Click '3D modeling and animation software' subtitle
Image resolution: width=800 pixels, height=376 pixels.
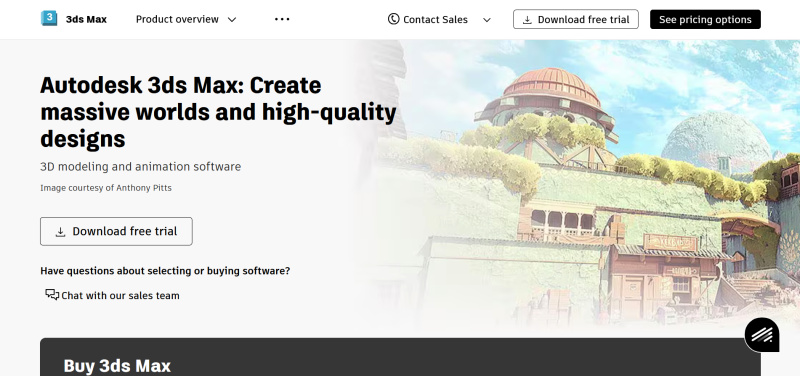pyautogui.click(x=140, y=167)
